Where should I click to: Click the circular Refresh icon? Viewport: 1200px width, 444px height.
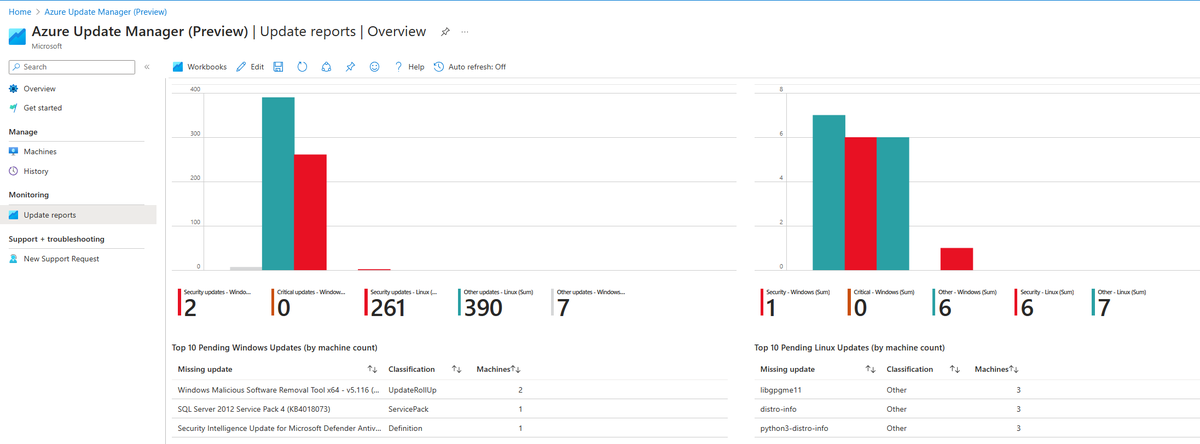tap(302, 67)
